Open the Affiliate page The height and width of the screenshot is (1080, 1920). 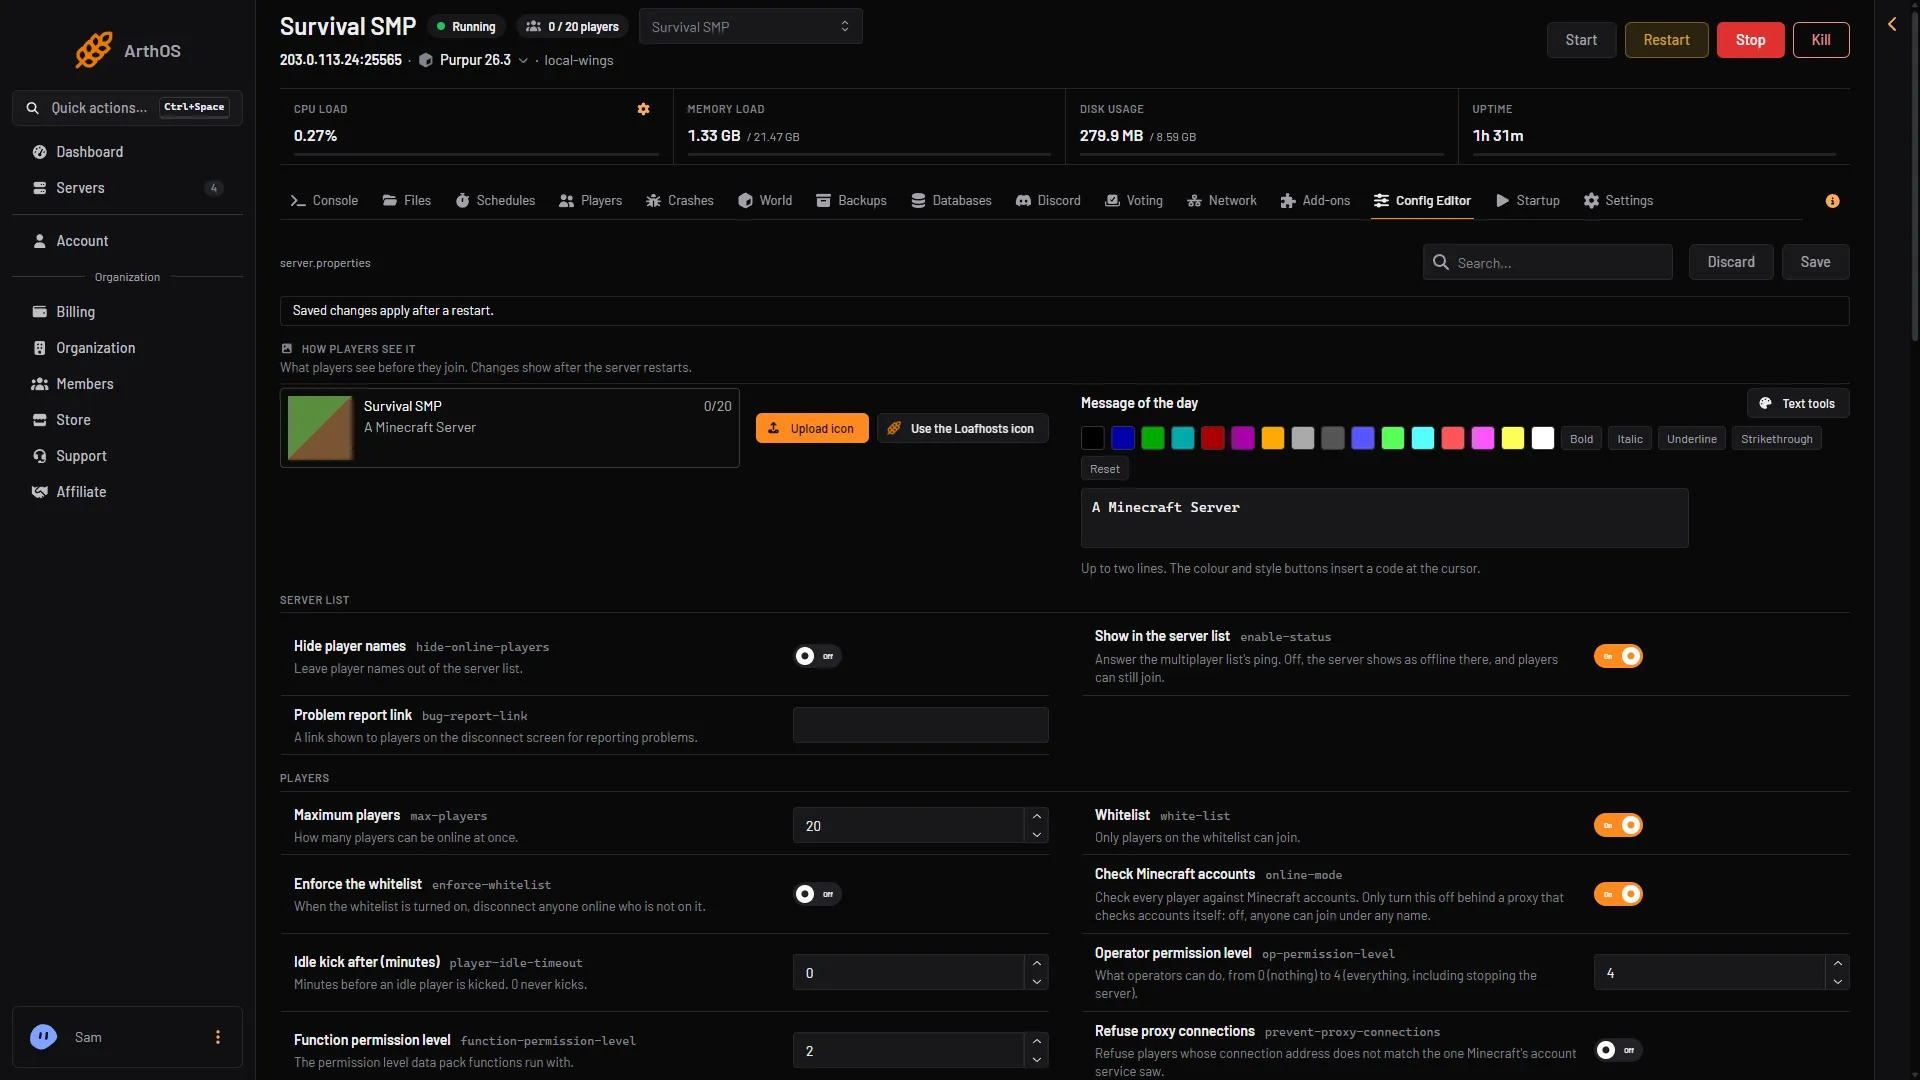[x=127, y=492]
